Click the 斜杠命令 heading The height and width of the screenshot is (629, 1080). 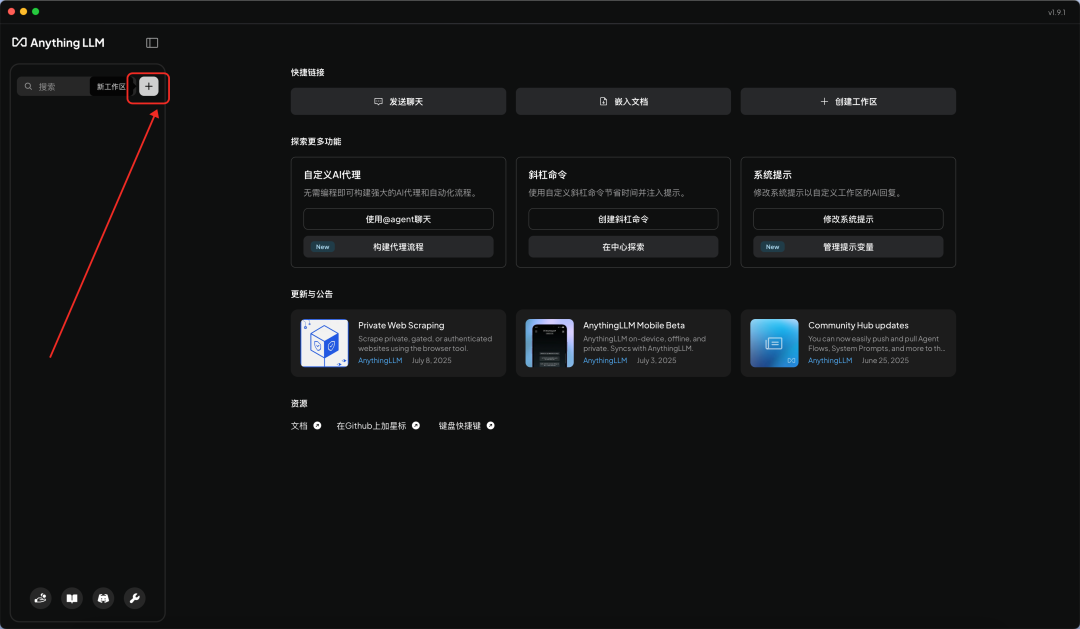pos(548,175)
